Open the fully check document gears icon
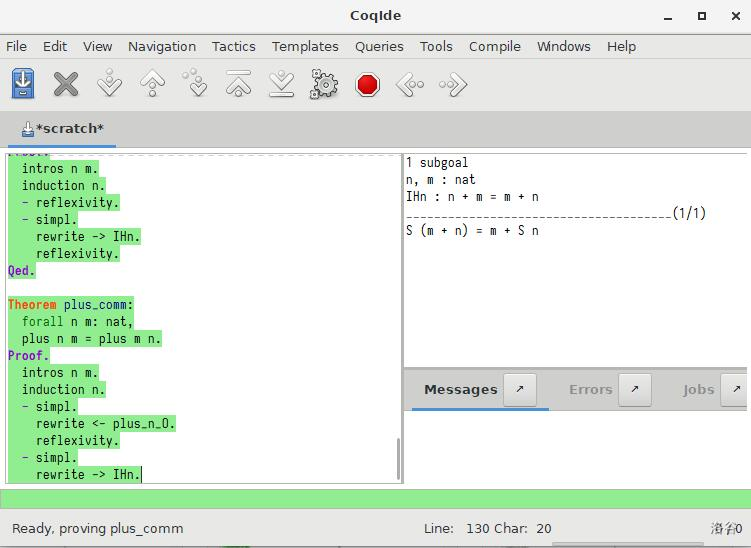 pyautogui.click(x=324, y=85)
